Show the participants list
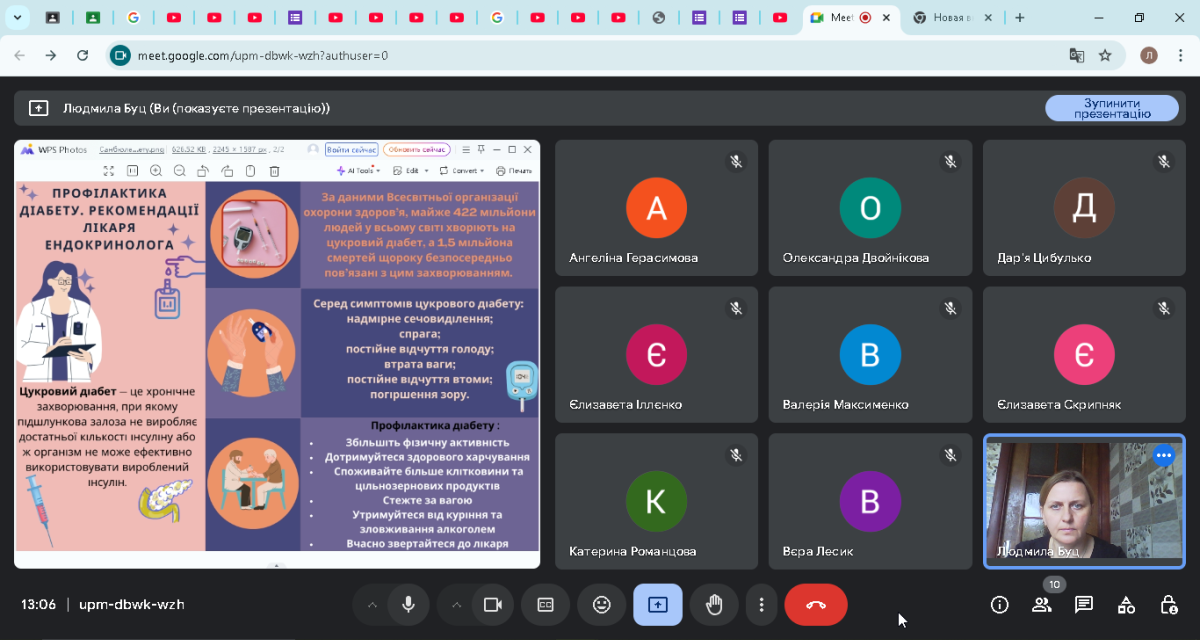 point(1041,605)
